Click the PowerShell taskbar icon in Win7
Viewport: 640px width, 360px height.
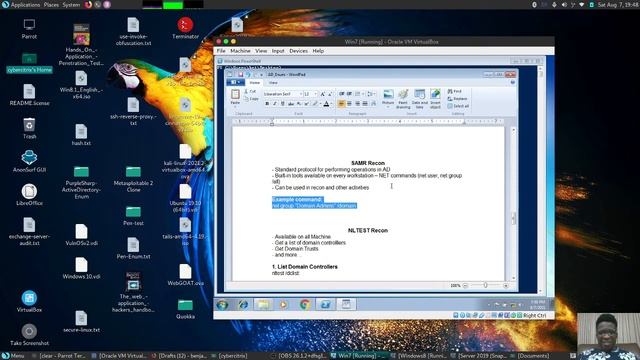click(325, 304)
